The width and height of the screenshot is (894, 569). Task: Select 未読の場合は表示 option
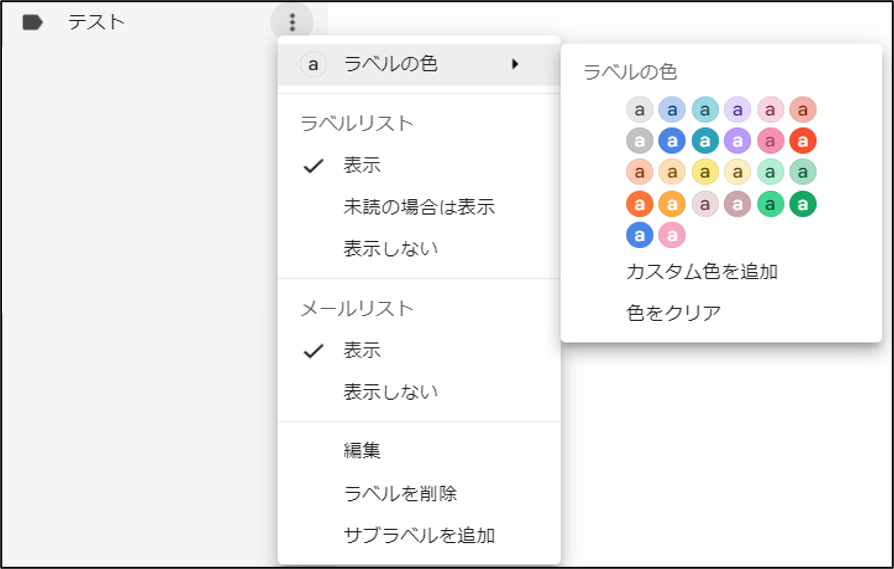coord(419,207)
